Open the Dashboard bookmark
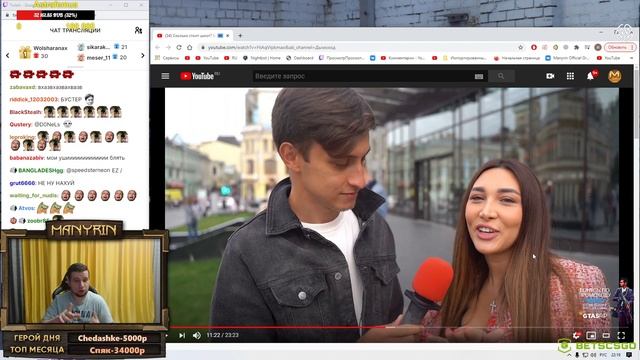640x360 pixels. point(300,58)
